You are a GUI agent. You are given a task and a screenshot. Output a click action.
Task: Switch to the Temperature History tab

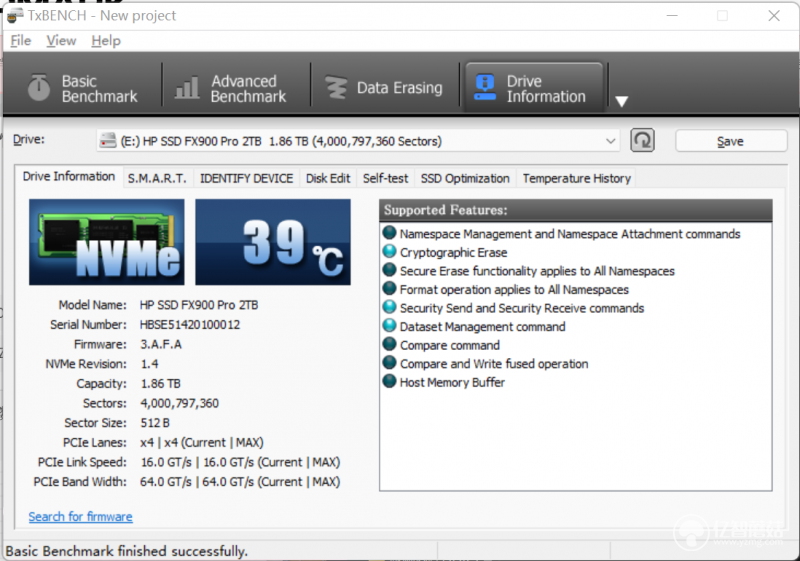coord(577,178)
